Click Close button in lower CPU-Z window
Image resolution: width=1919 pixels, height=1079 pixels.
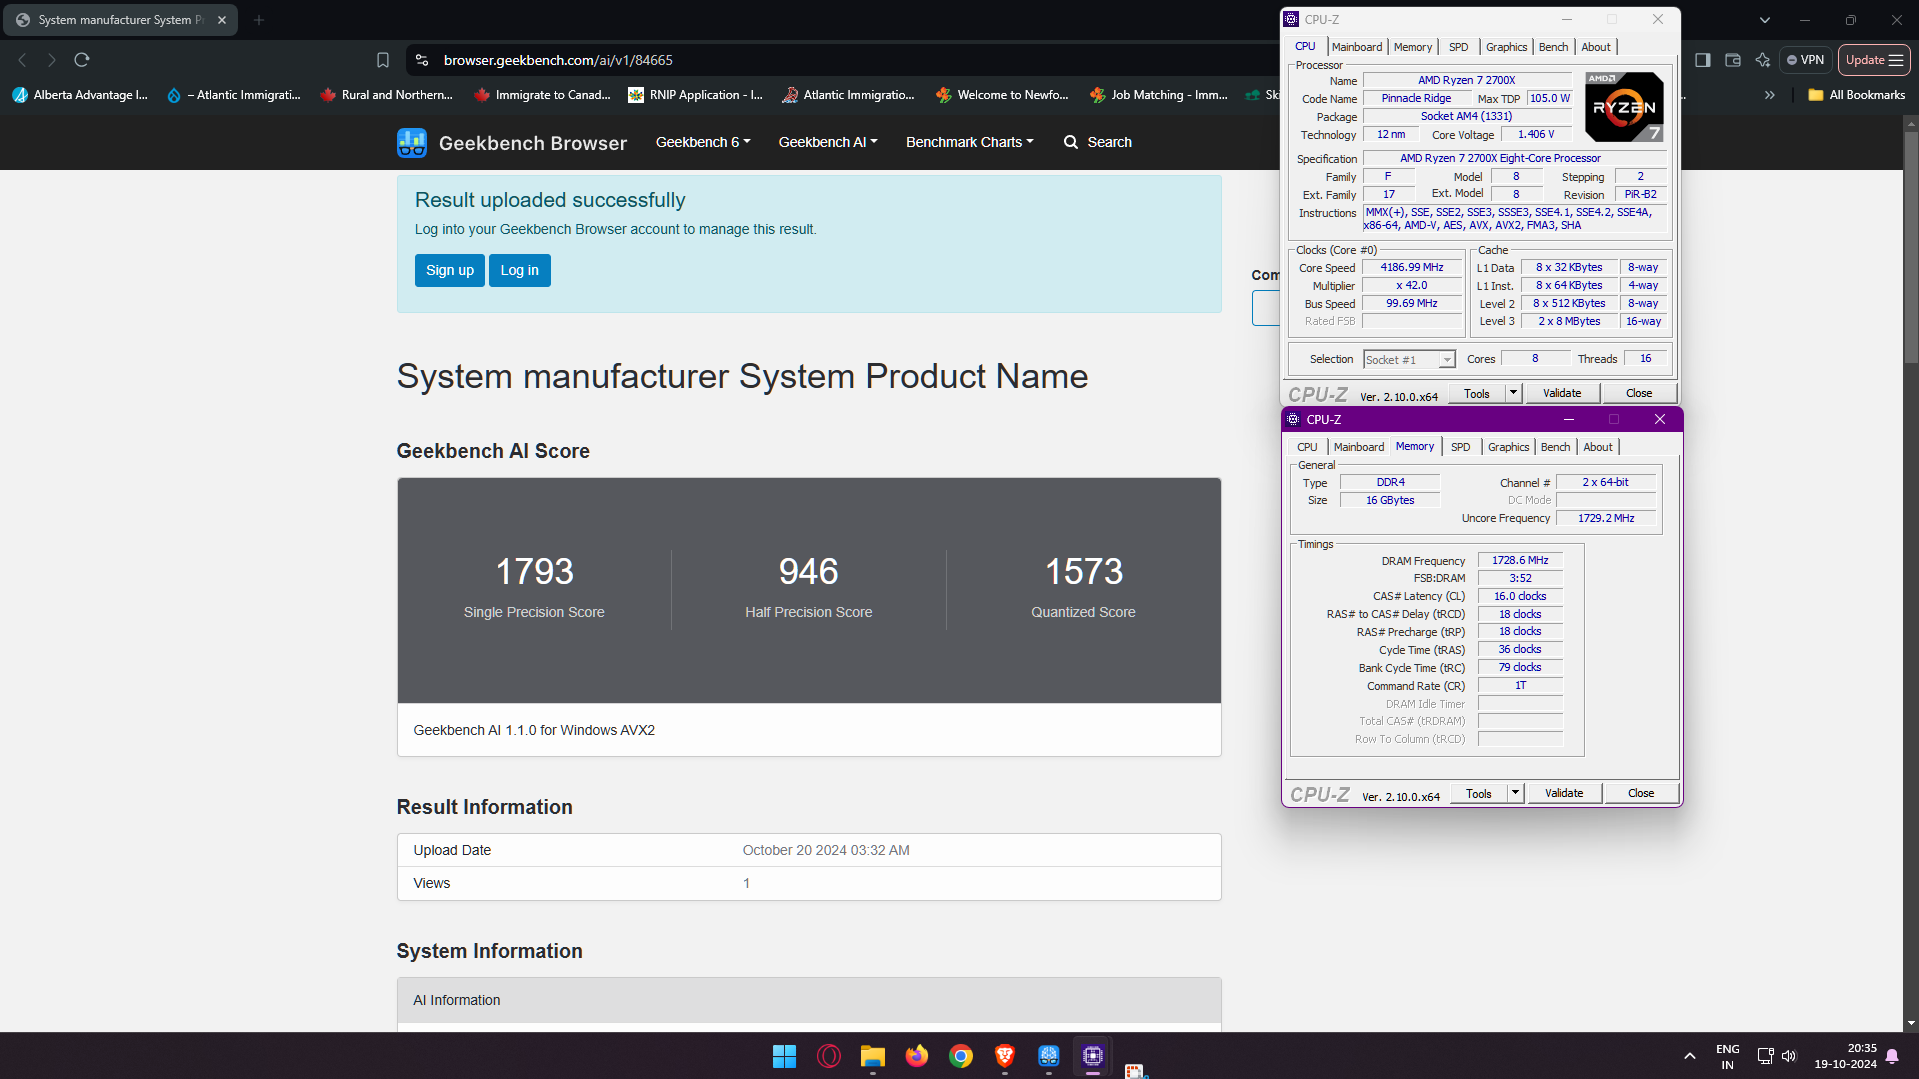(1641, 793)
